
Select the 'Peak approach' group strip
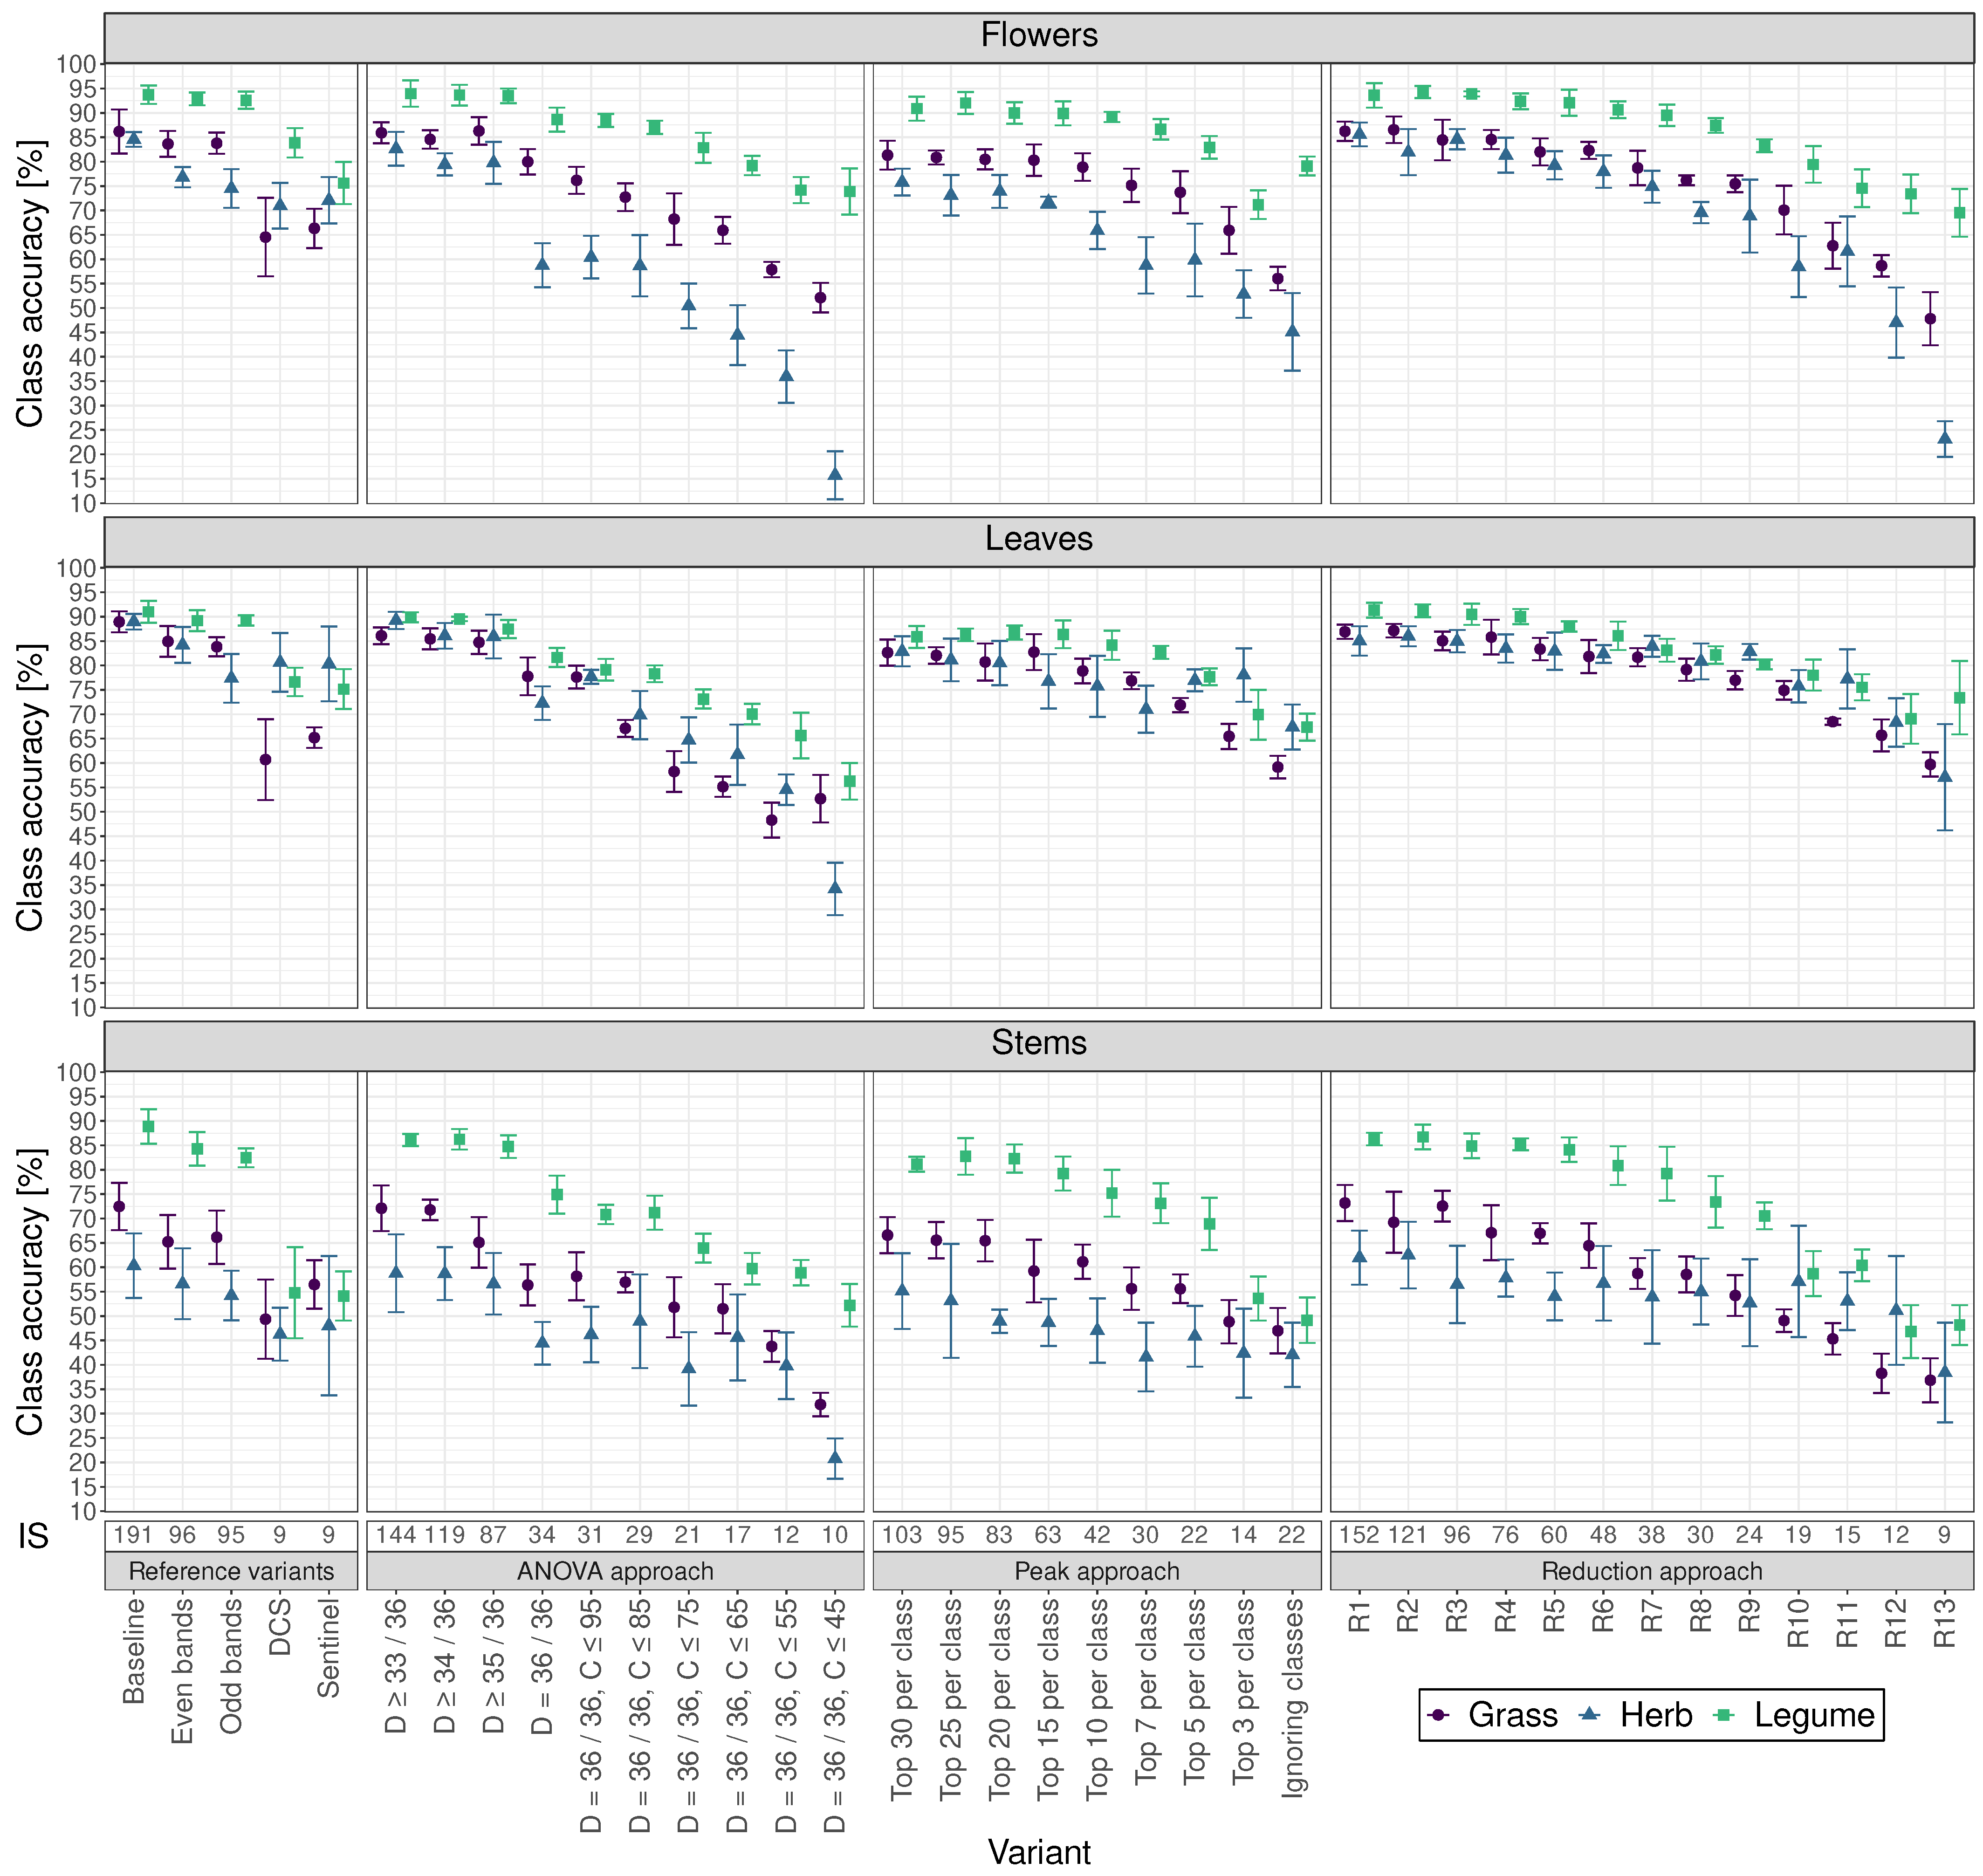(1097, 1571)
